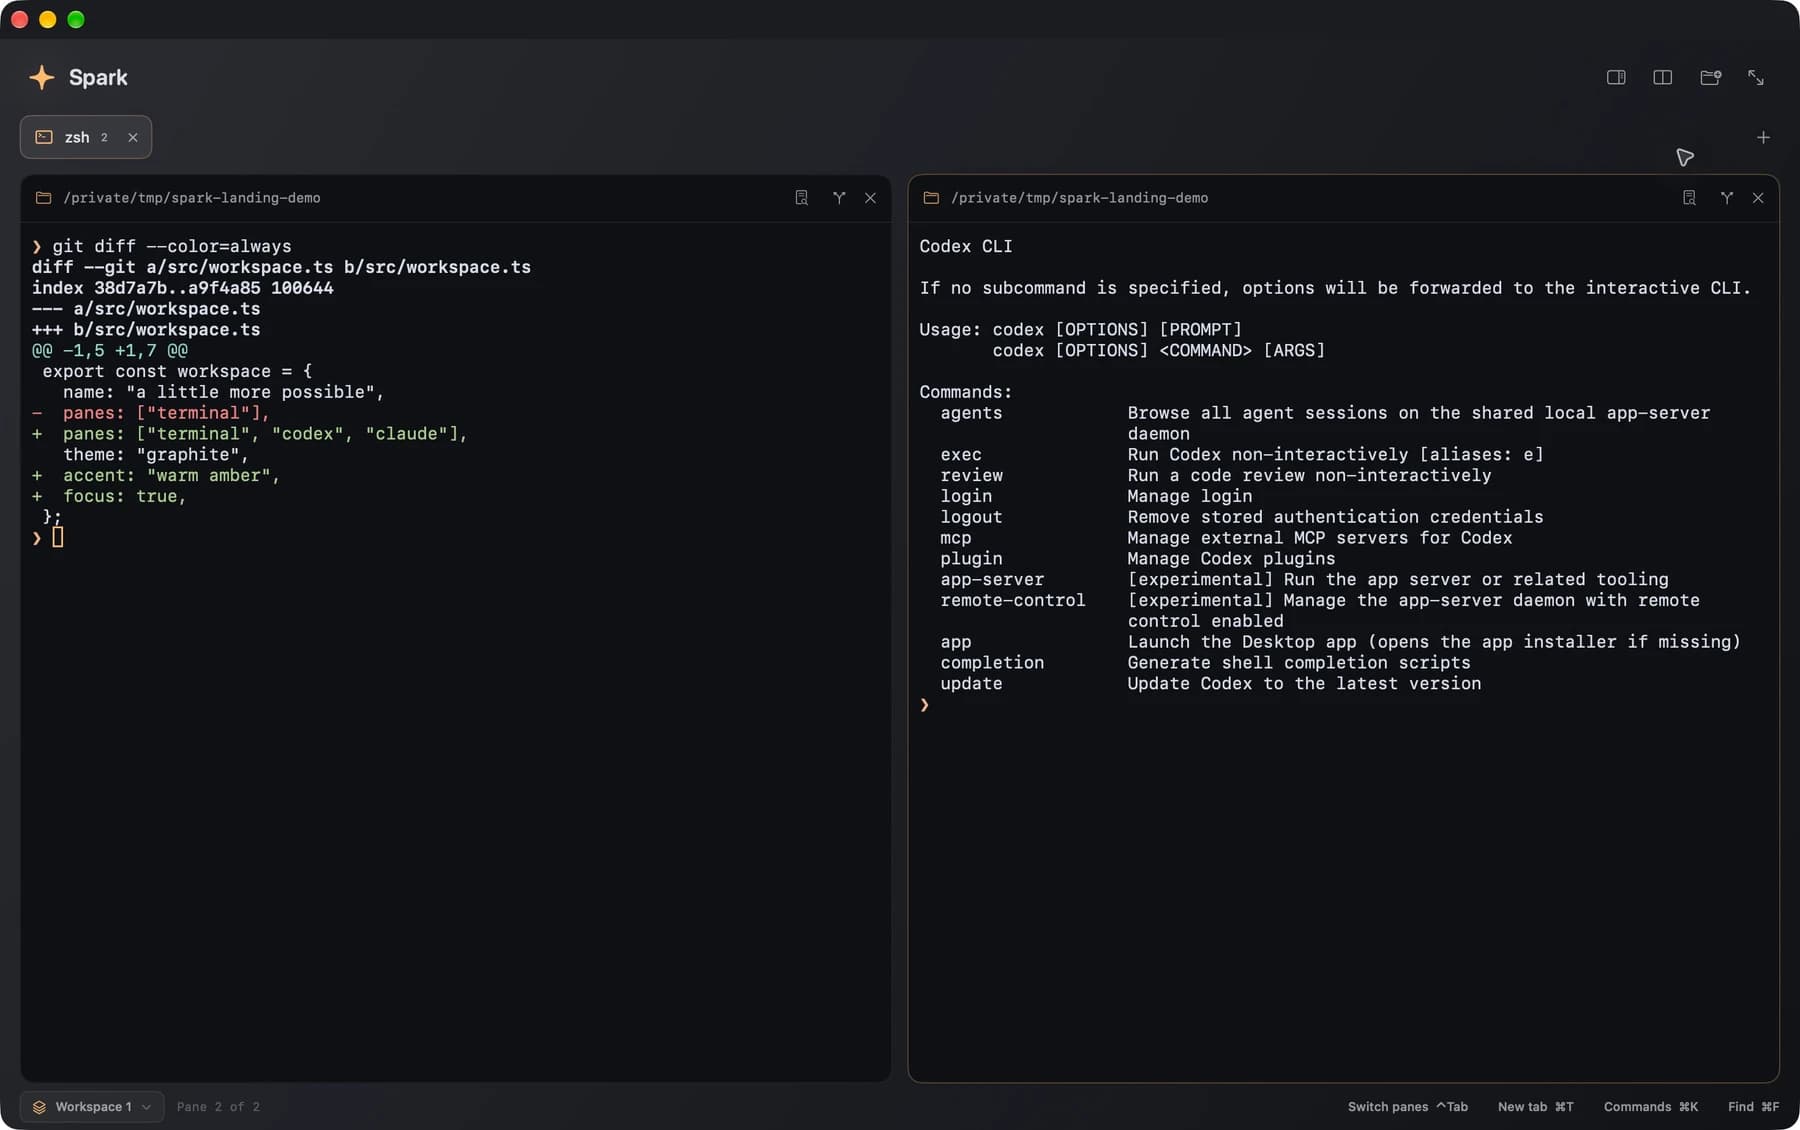Screen dimensions: 1800x1130
Task: Click the folder icon in the right pane header
Action: 931,198
